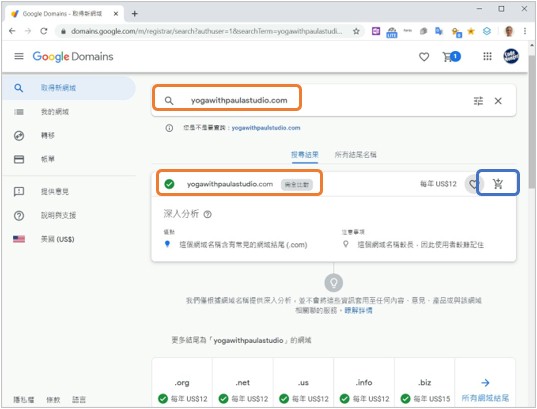The height and width of the screenshot is (409, 537).
Task: Select the .net domain ending card
Action: coord(243,384)
